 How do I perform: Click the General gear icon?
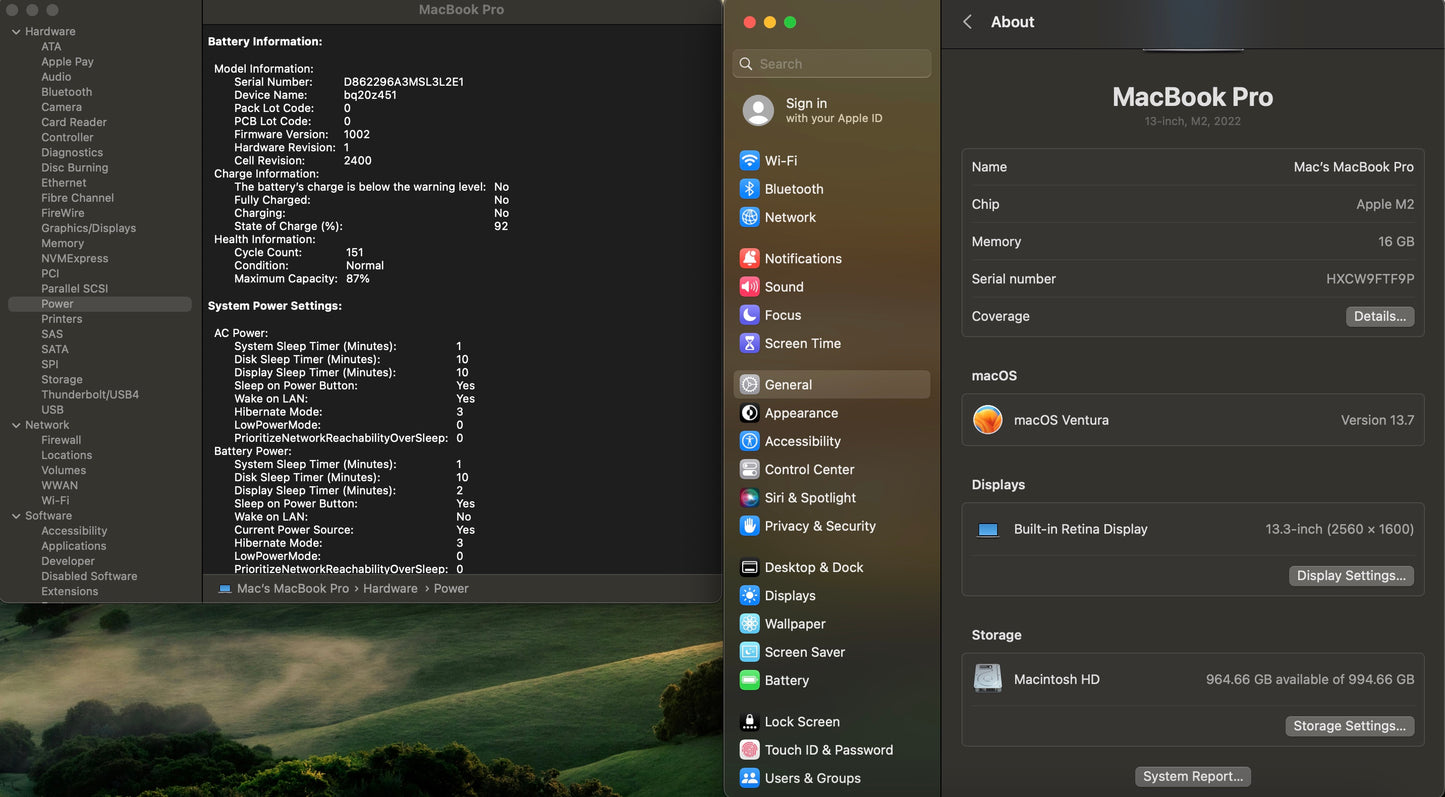coord(749,384)
